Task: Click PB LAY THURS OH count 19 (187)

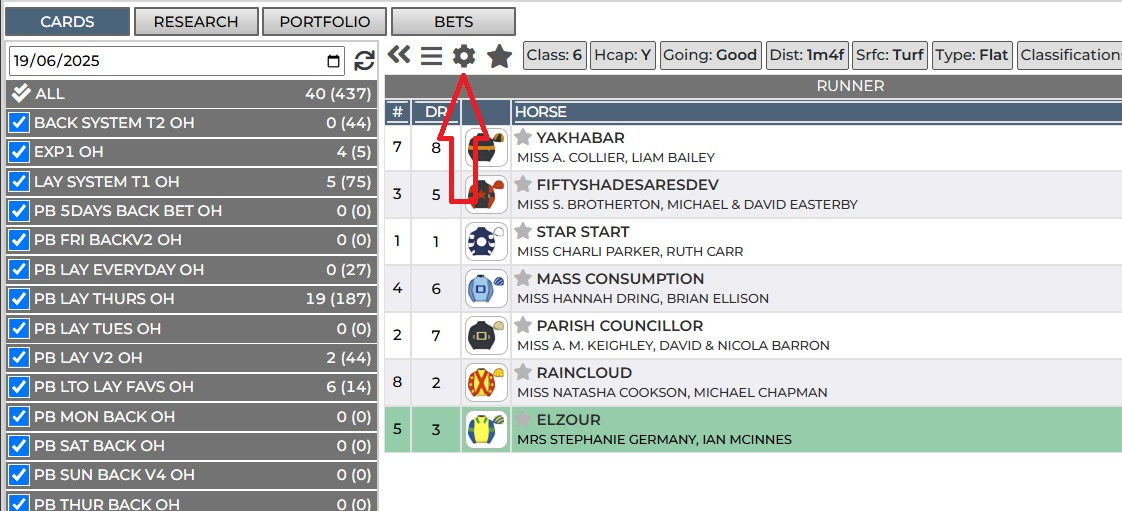Action: [338, 299]
